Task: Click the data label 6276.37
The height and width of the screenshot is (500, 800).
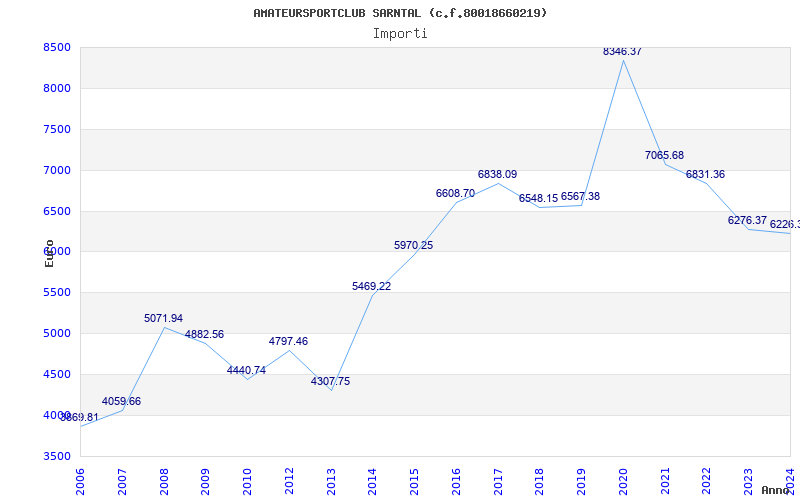Action: pyautogui.click(x=747, y=220)
